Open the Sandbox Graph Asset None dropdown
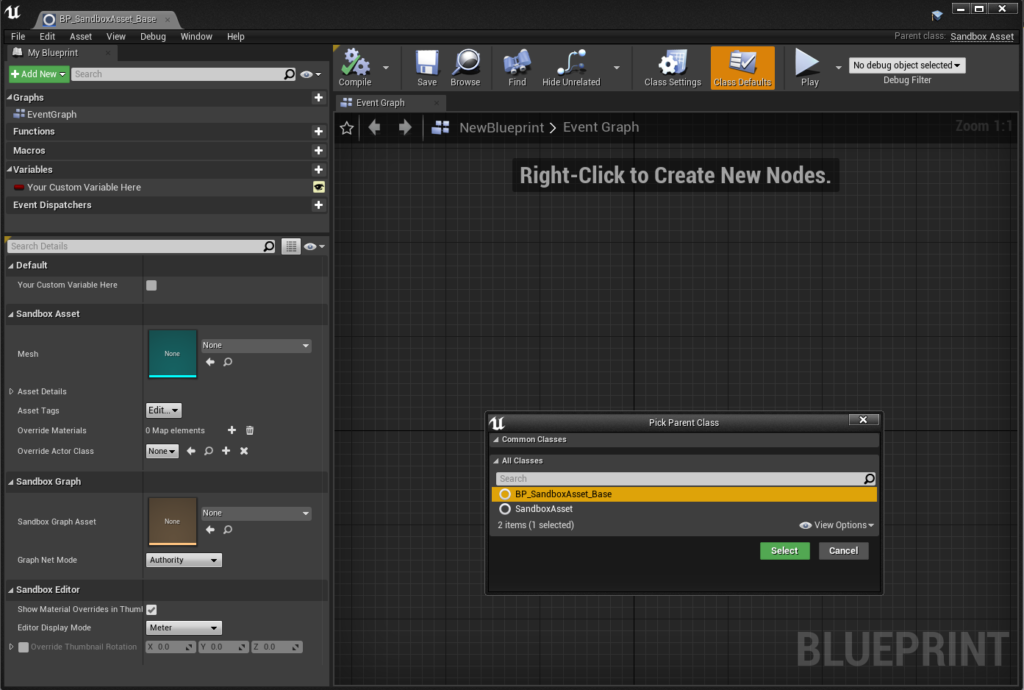 255,513
